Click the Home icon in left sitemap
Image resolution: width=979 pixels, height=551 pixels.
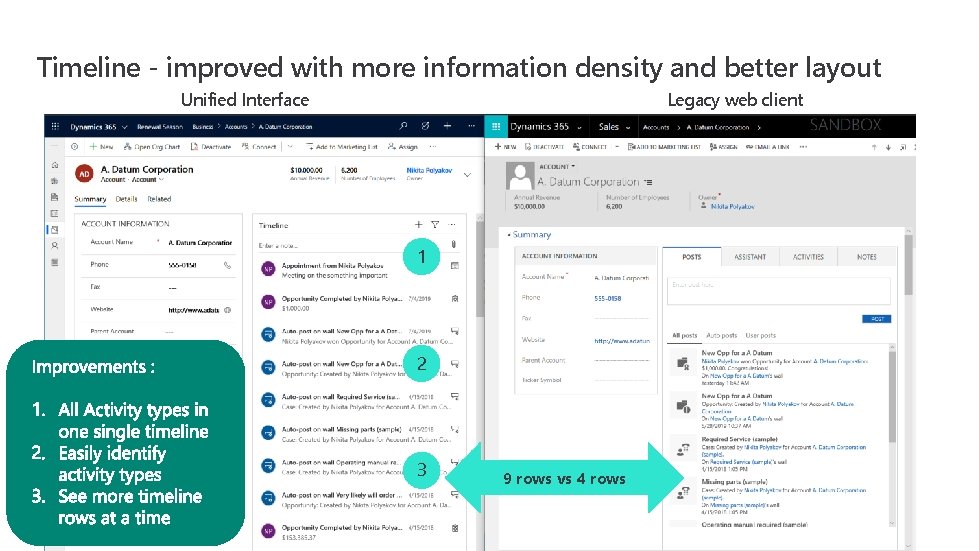click(55, 165)
